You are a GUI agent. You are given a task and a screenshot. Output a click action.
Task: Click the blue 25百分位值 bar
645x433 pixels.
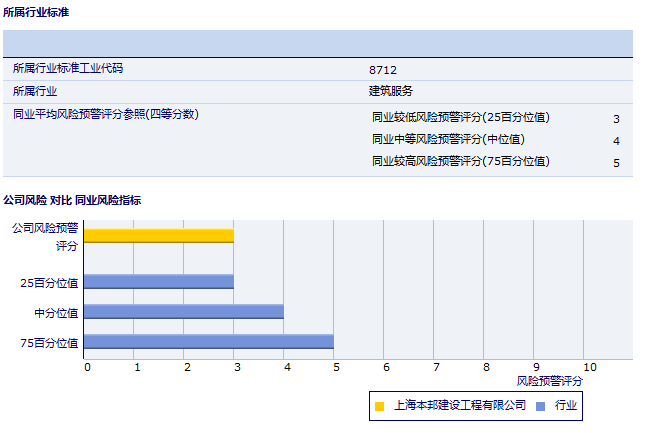pos(158,282)
